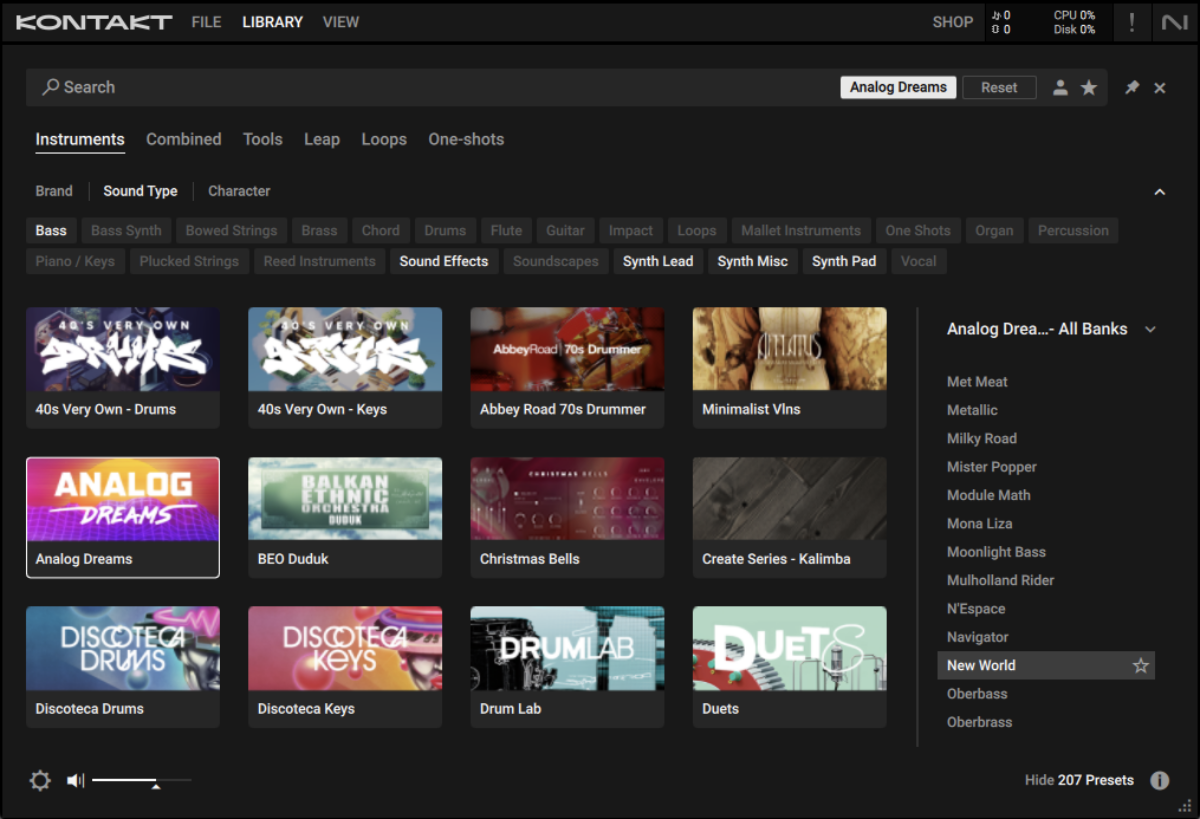
Task: Select the Mulholland Rider preset
Action: pyautogui.click(x=1046, y=580)
